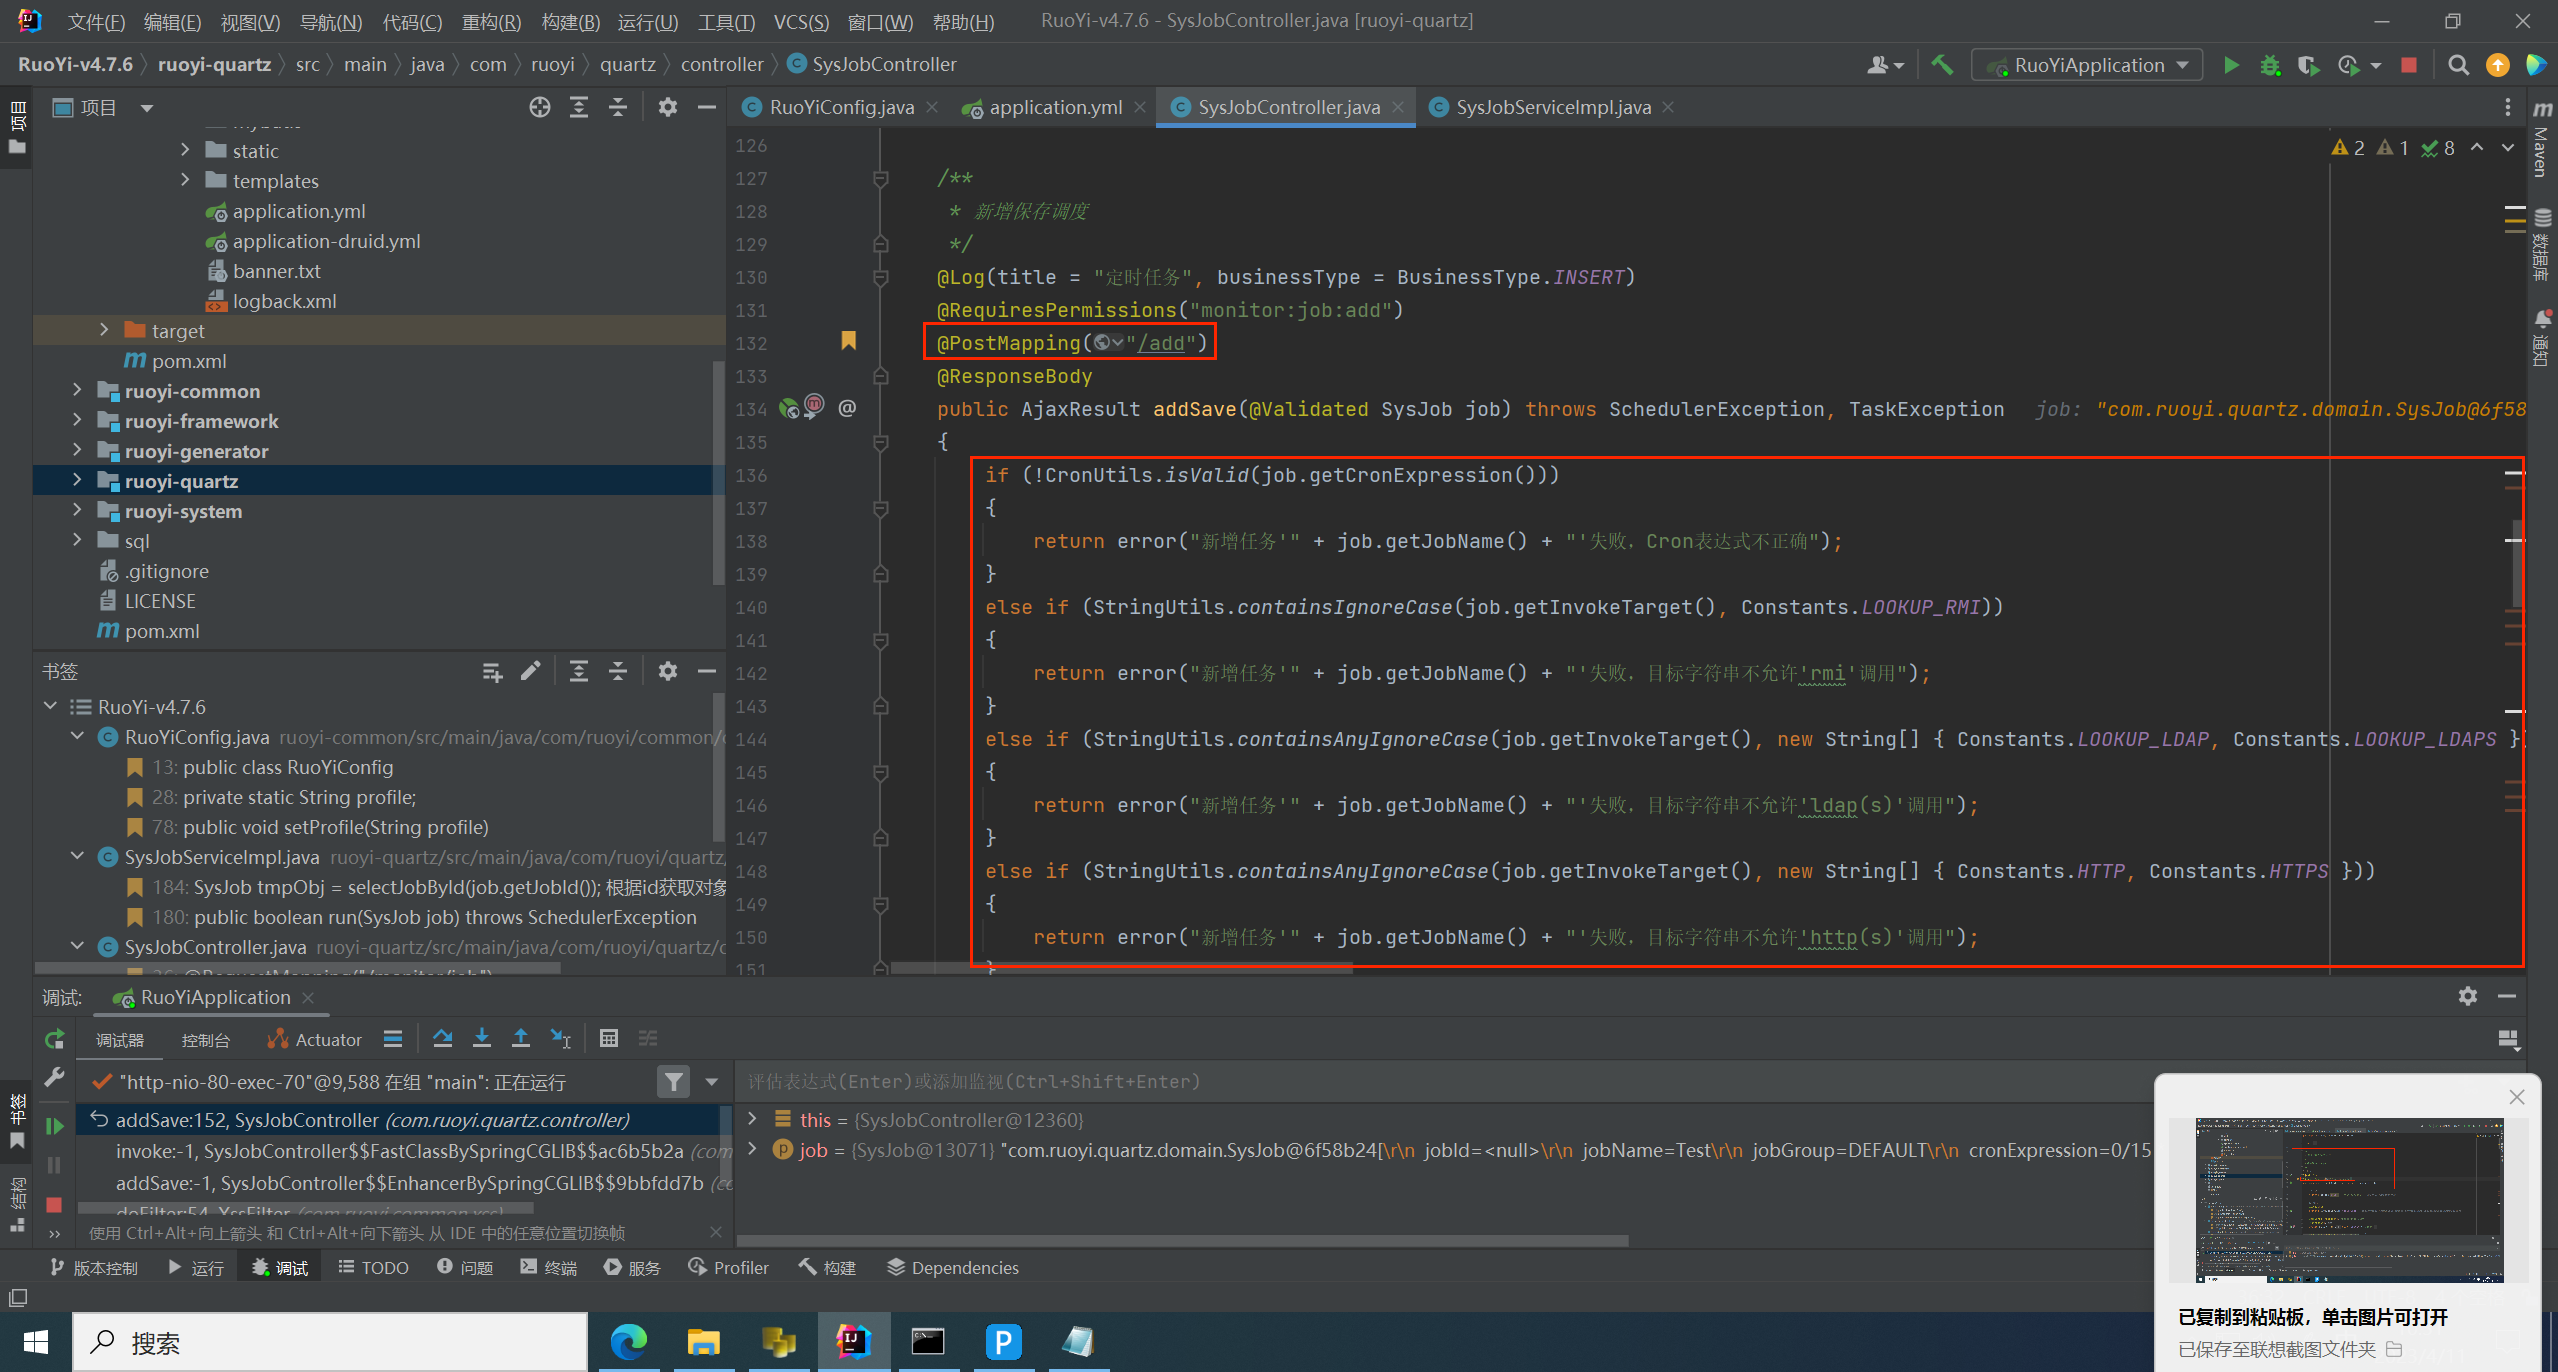
Task: Expand the job variable in debugger
Action: tap(753, 1149)
